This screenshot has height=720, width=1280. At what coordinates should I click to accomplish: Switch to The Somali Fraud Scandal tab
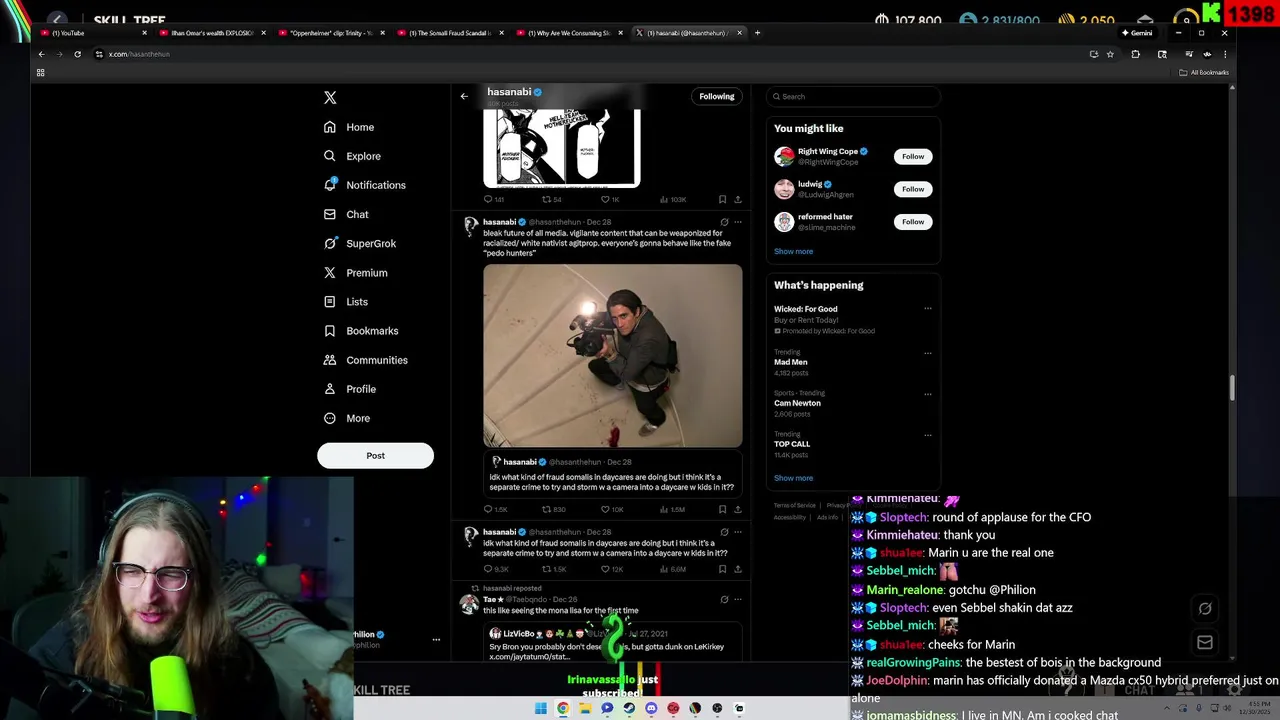click(448, 33)
